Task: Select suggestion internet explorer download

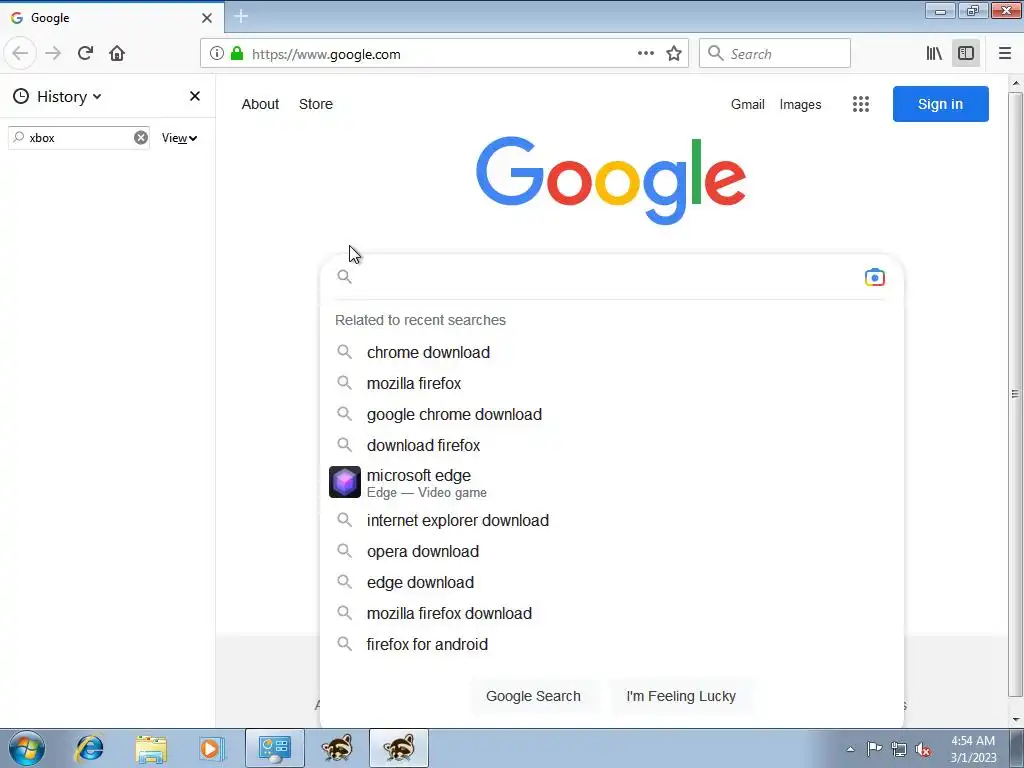Action: (611, 520)
